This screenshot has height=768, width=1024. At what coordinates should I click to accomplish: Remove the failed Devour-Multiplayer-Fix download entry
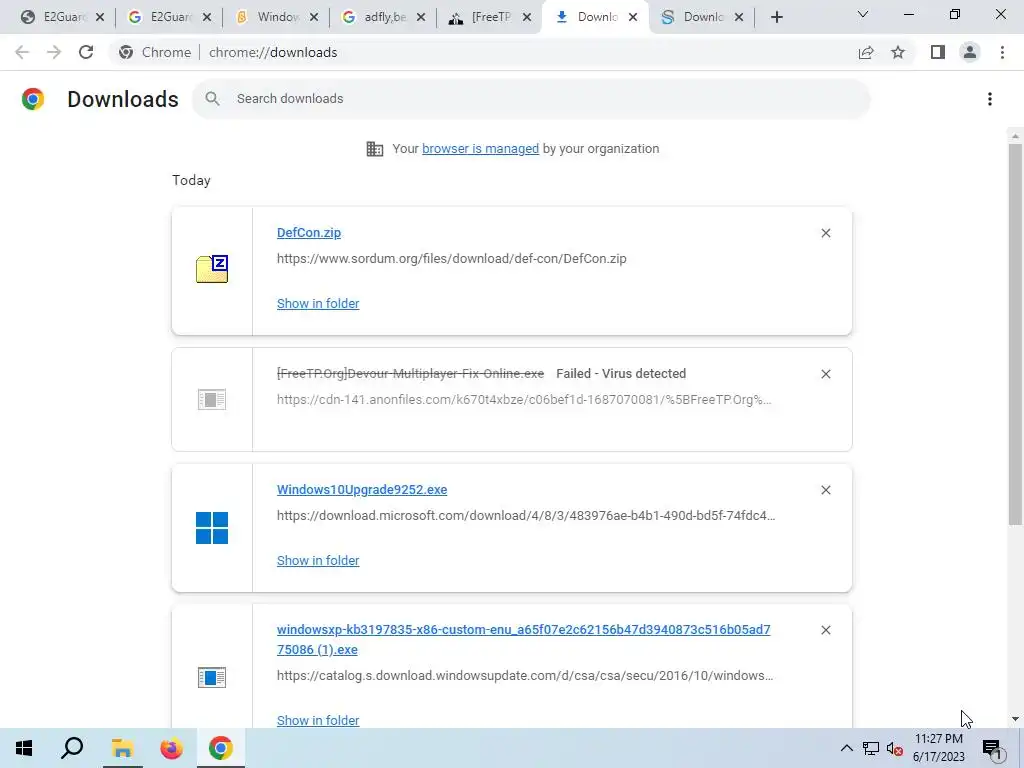tap(825, 374)
